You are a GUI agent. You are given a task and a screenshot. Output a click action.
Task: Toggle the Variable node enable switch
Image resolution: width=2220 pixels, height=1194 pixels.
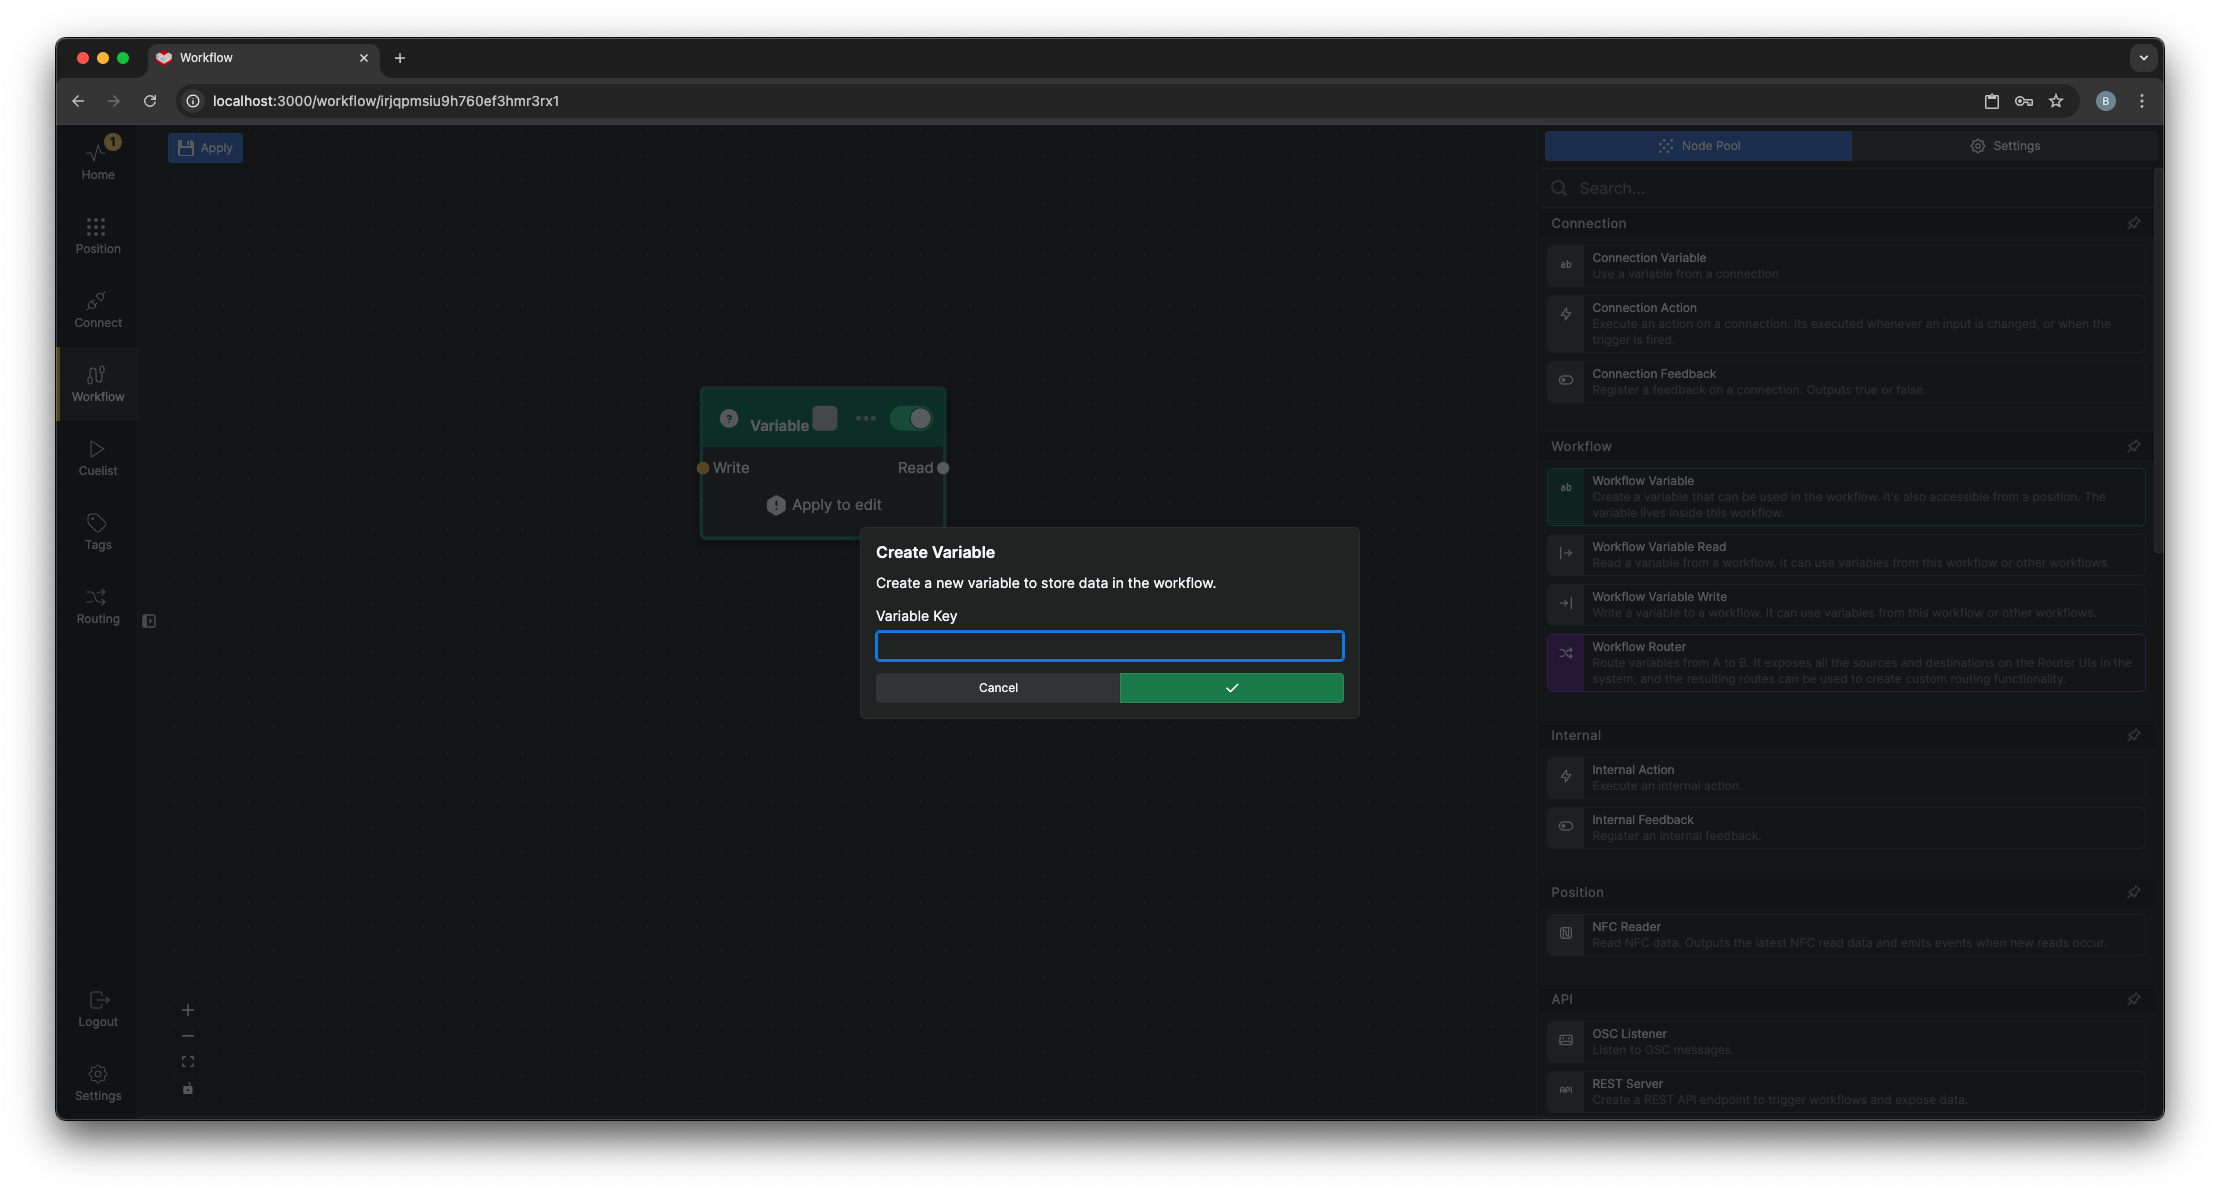[911, 419]
